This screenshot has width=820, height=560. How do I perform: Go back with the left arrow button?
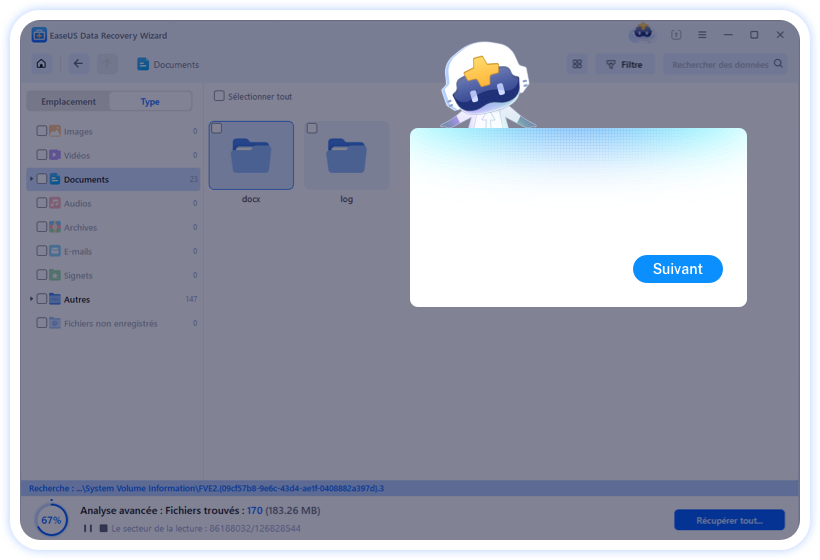tap(78, 64)
